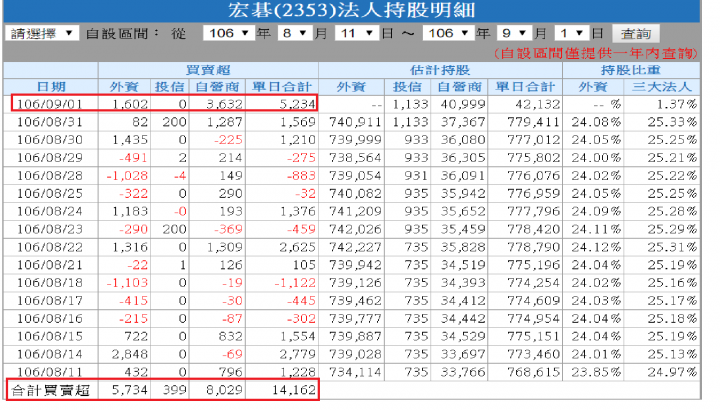Select the 106/08/28 date cell
The height and width of the screenshot is (410, 720).
(x=50, y=176)
